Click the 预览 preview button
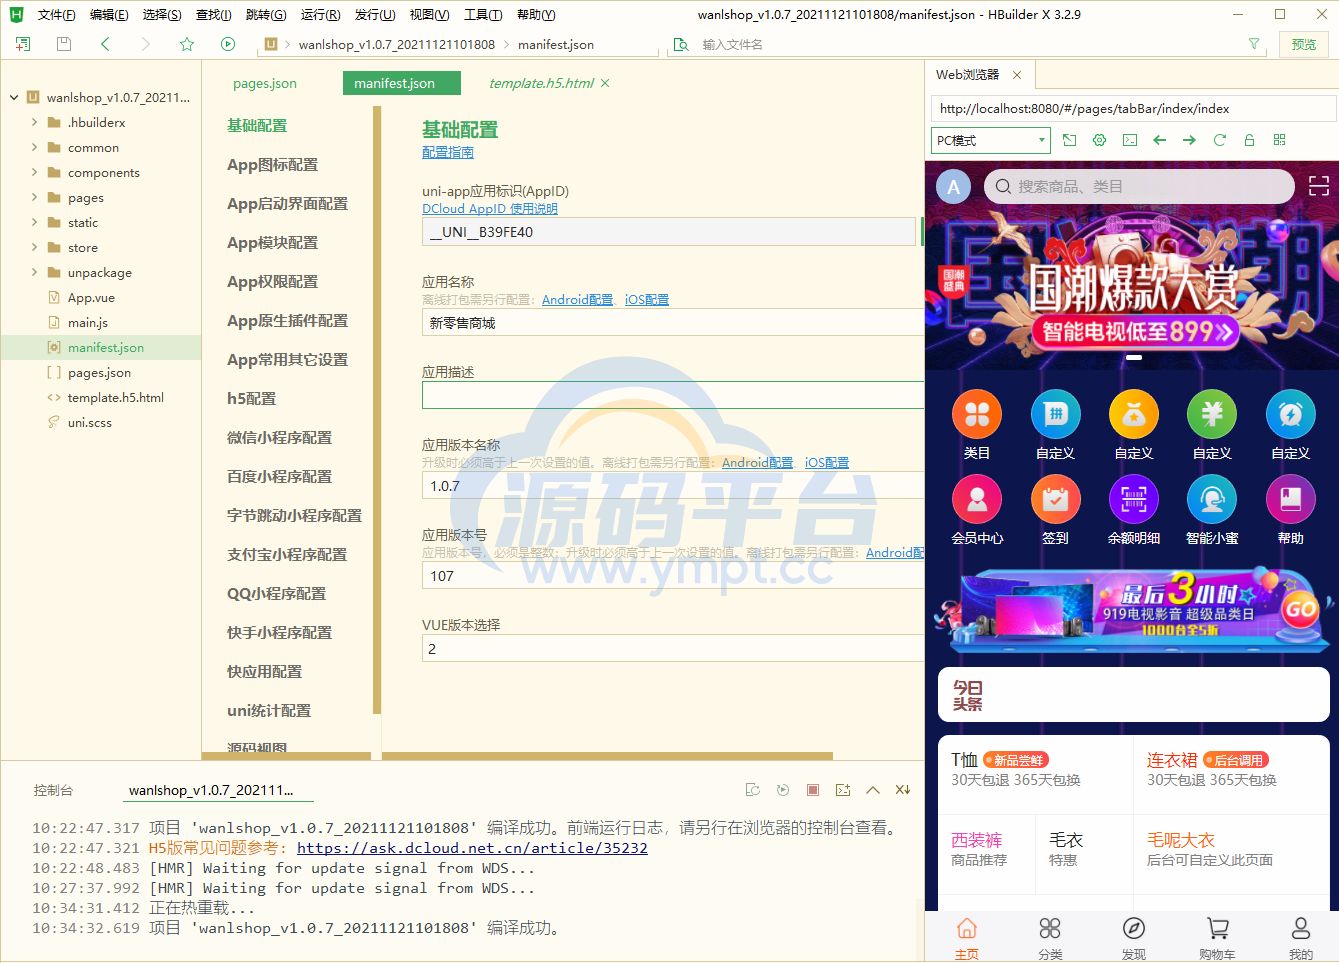The image size is (1339, 963). [x=1304, y=44]
